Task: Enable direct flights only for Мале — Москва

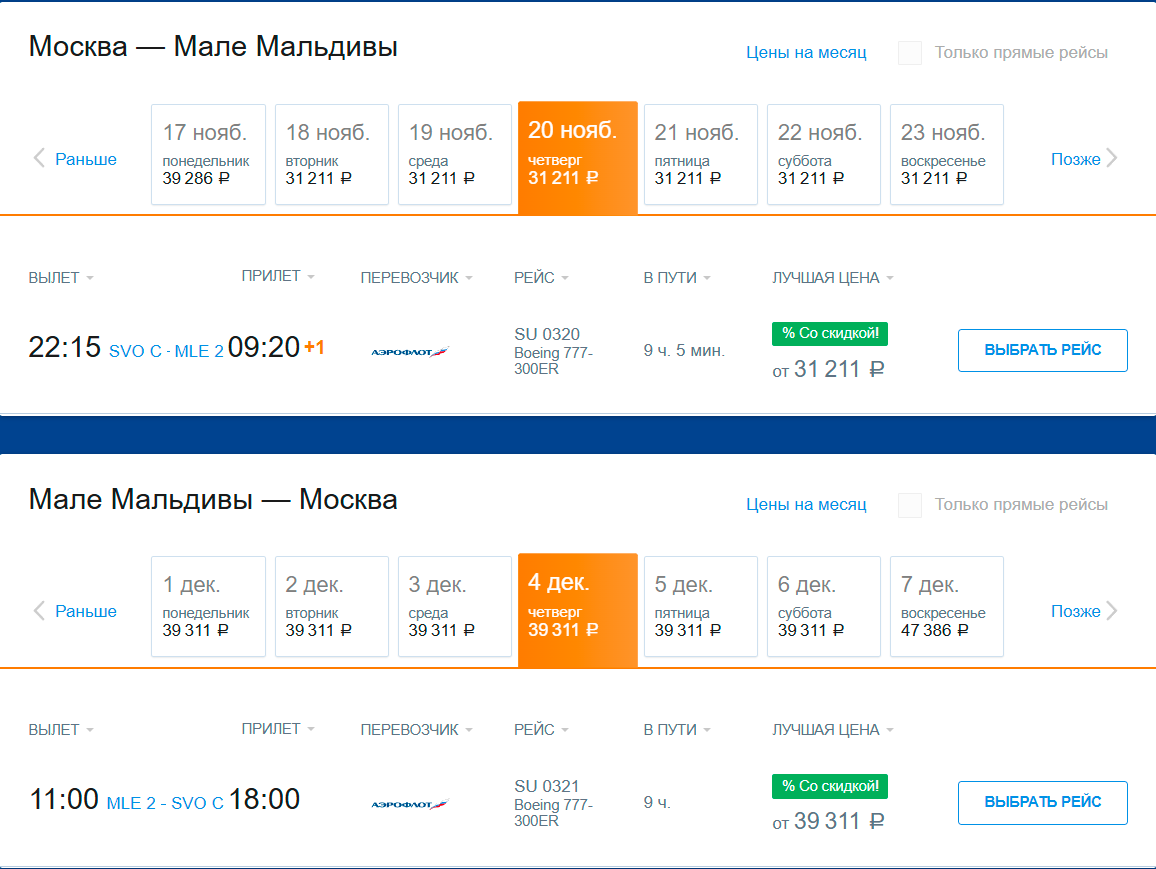Action: pyautogui.click(x=910, y=505)
